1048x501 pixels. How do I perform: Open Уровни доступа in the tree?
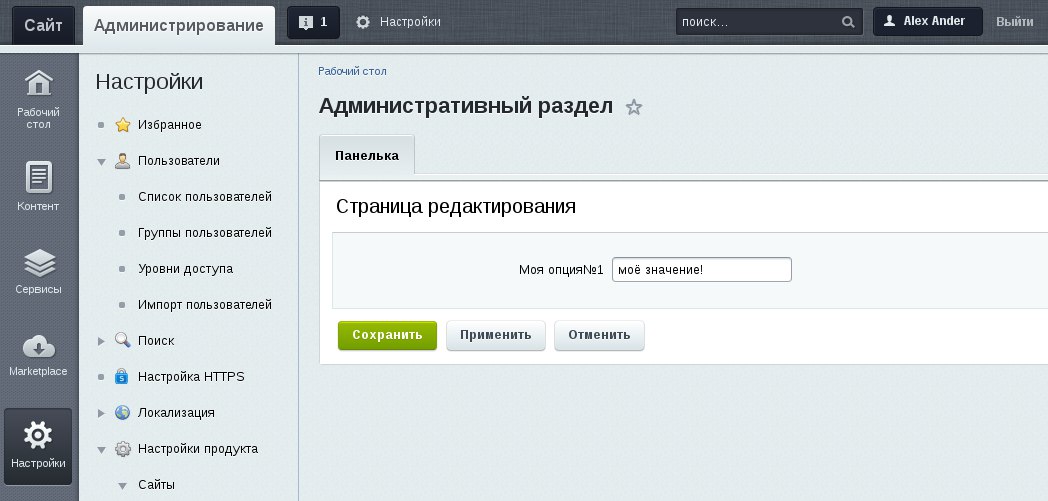pos(185,269)
